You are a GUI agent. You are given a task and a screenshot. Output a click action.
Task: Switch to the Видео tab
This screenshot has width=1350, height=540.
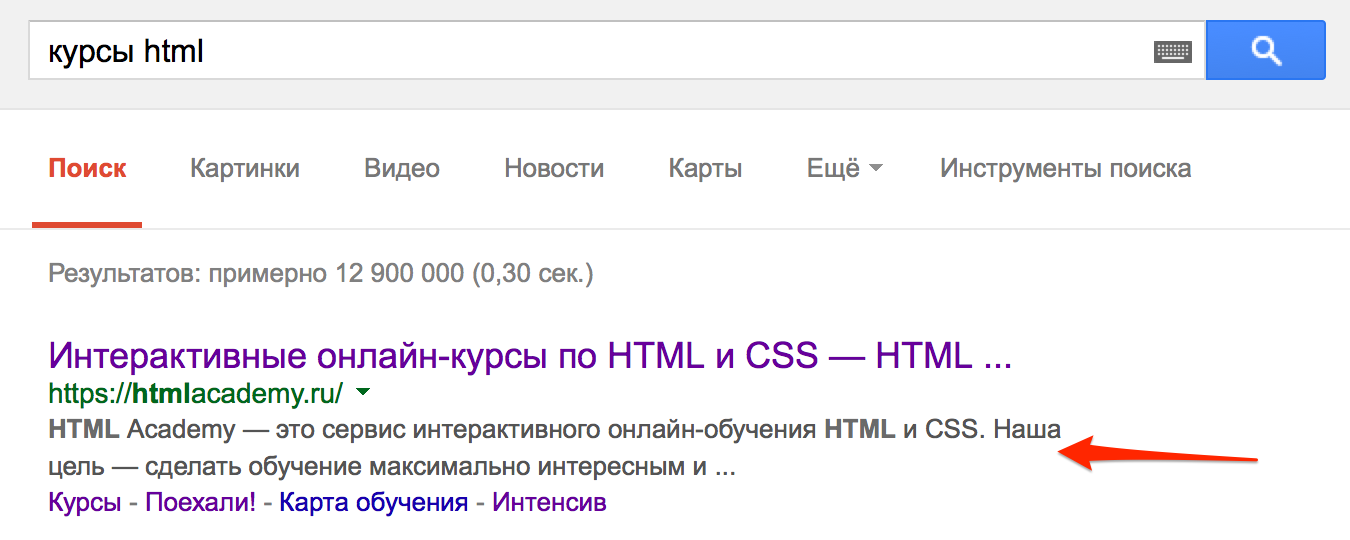click(402, 168)
